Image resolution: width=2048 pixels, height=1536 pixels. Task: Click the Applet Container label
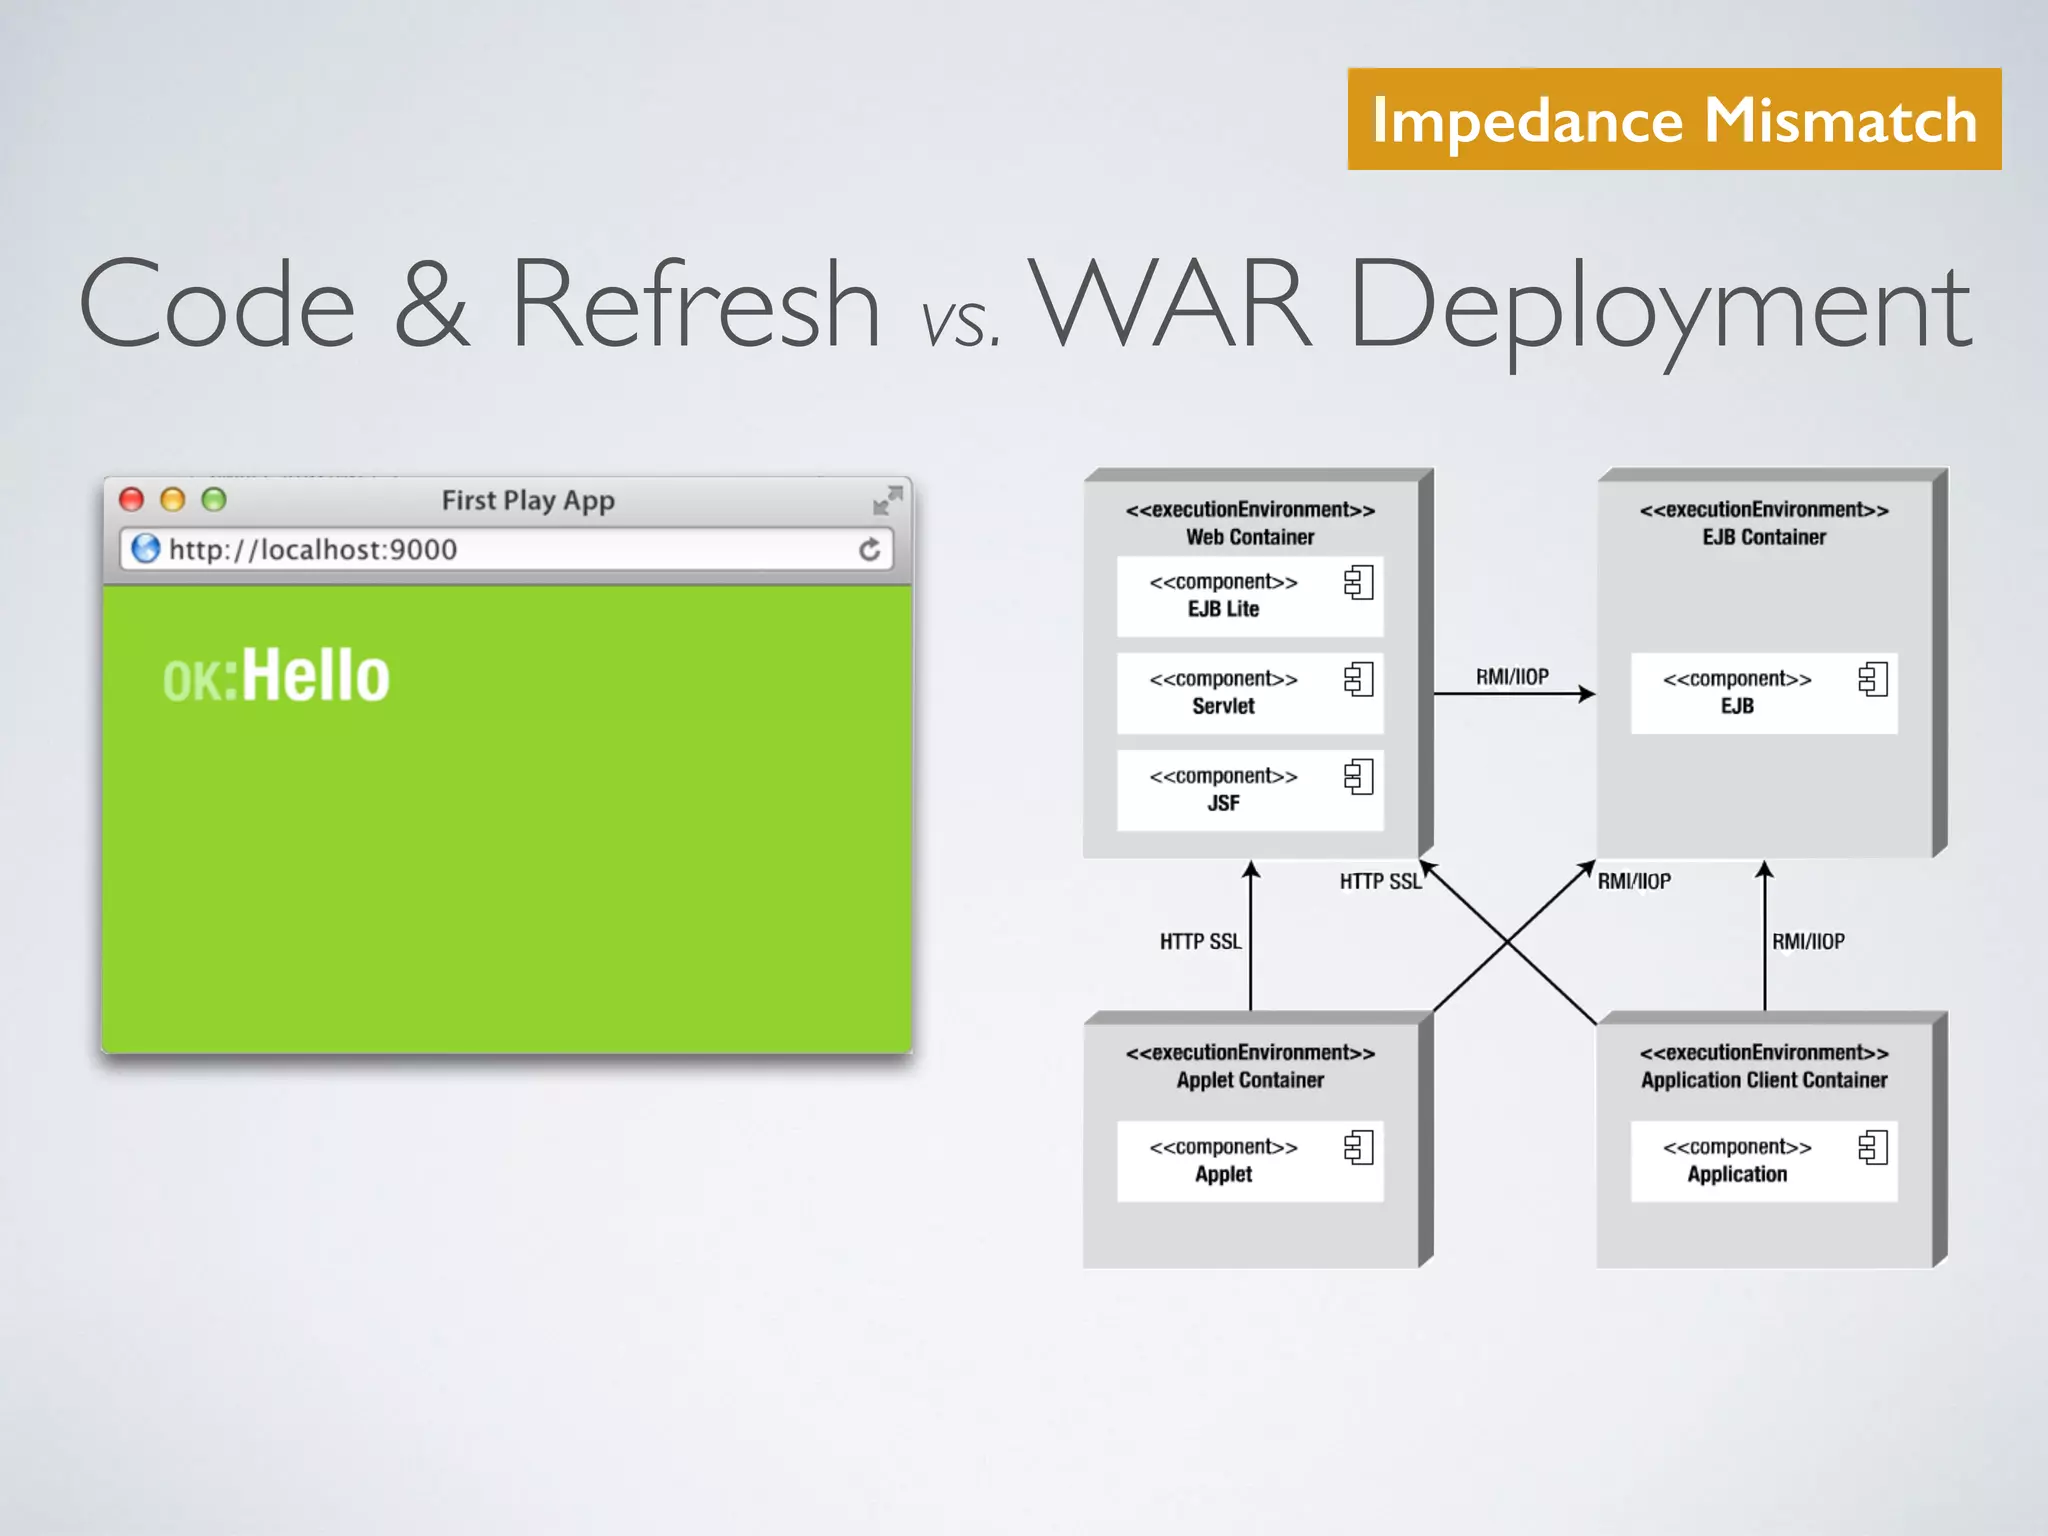pyautogui.click(x=1250, y=1079)
